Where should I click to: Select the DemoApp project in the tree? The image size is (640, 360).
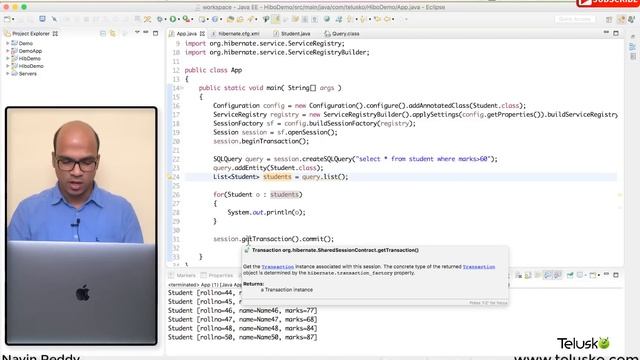(x=30, y=51)
